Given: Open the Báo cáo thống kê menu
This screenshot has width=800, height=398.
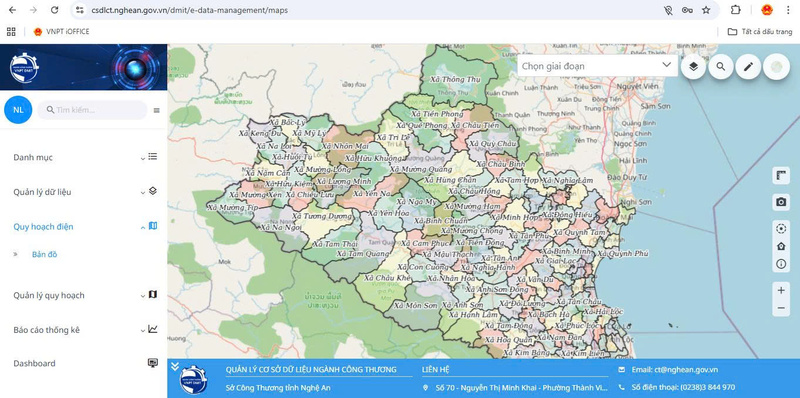Looking at the screenshot, I should pyautogui.click(x=46, y=330).
